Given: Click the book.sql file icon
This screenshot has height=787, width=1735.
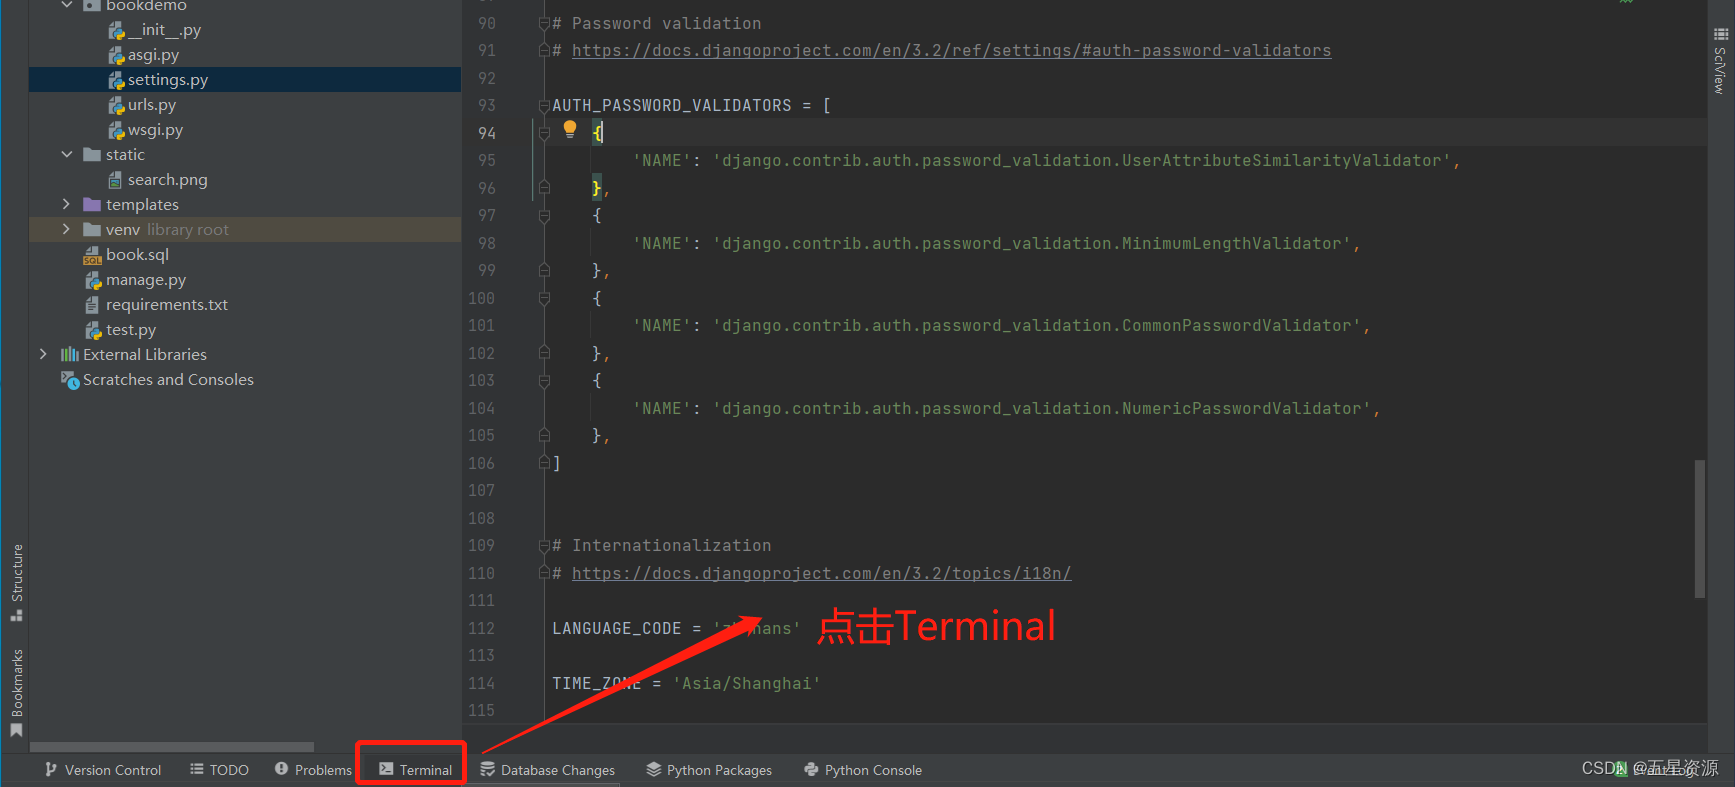Looking at the screenshot, I should [92, 255].
